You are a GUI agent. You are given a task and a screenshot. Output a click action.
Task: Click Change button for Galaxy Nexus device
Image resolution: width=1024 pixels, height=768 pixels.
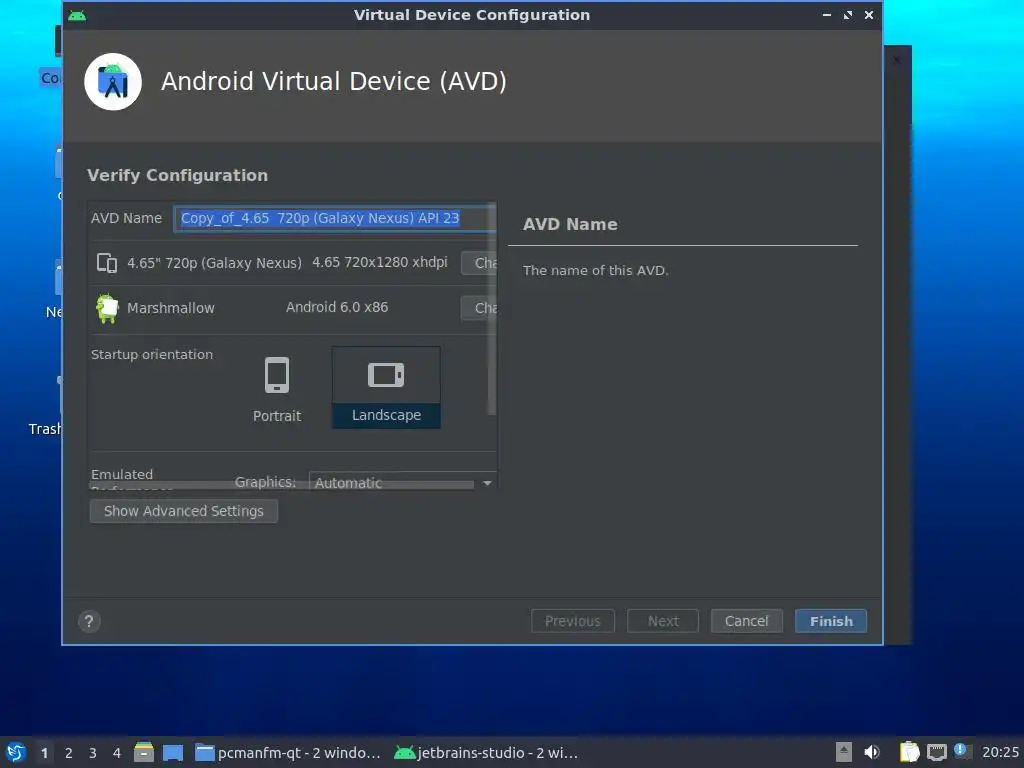click(x=479, y=263)
